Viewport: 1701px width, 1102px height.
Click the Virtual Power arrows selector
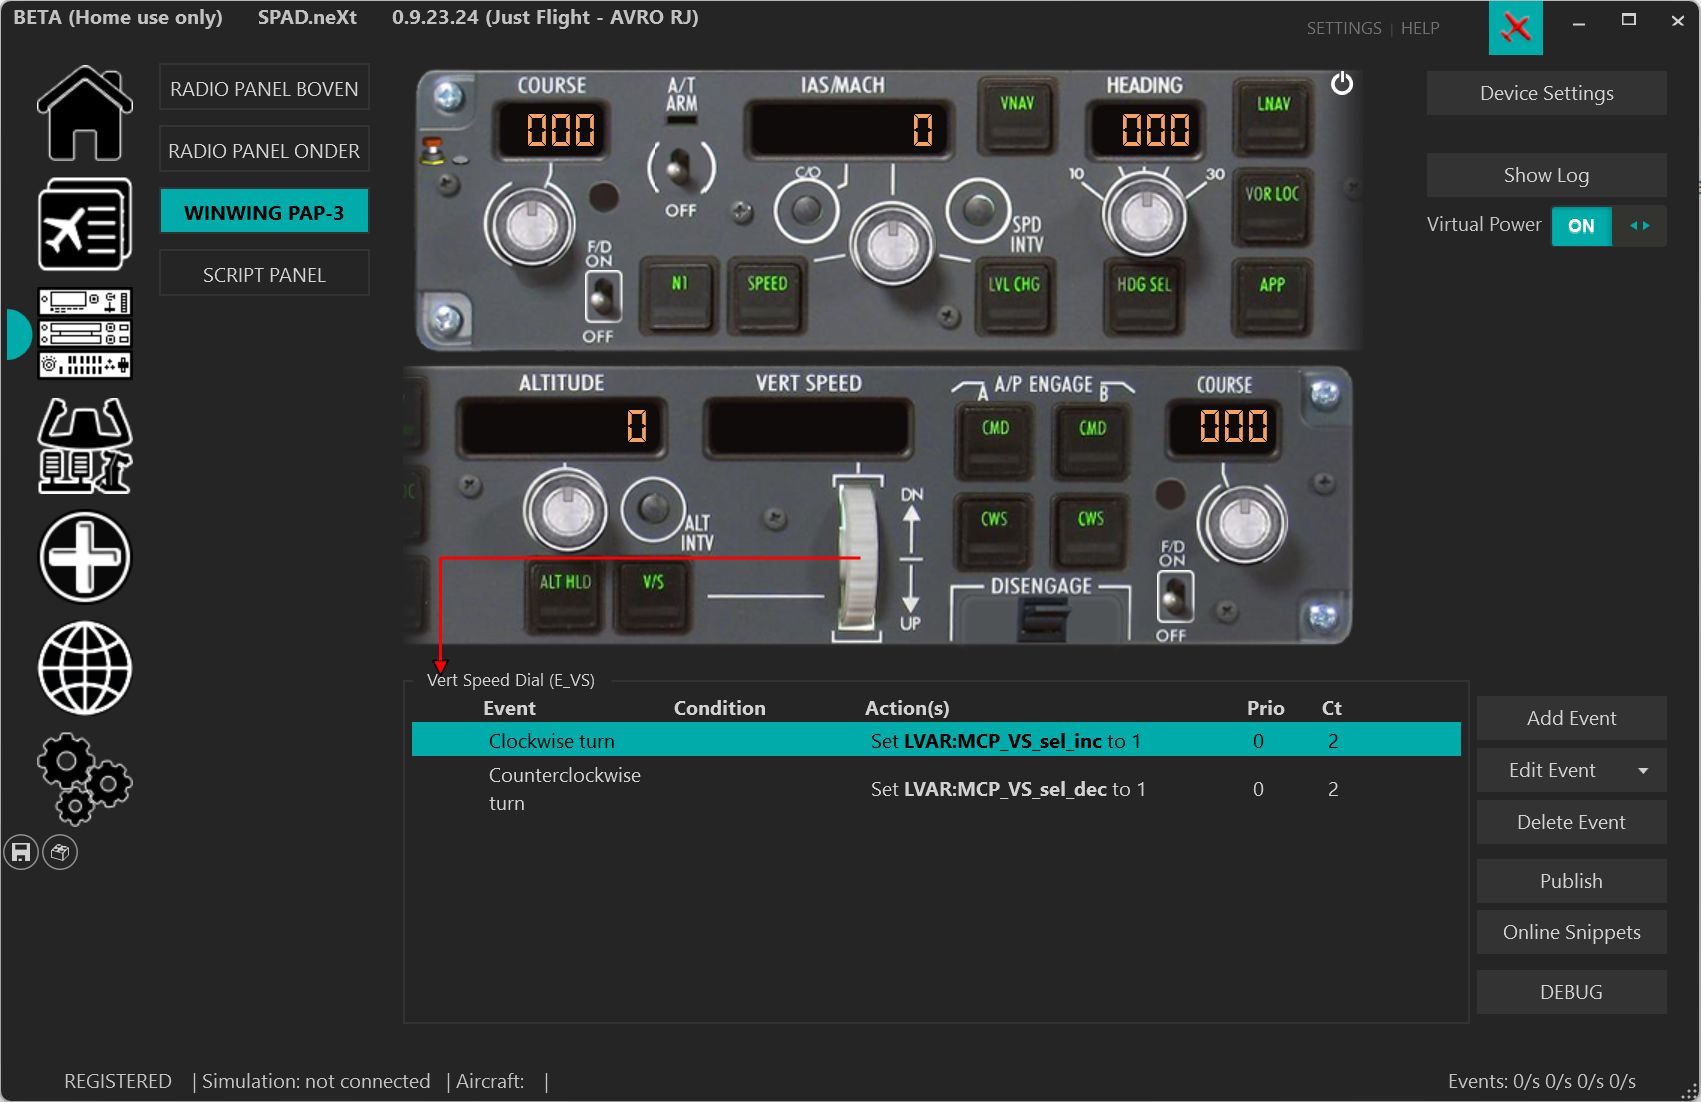click(1639, 226)
